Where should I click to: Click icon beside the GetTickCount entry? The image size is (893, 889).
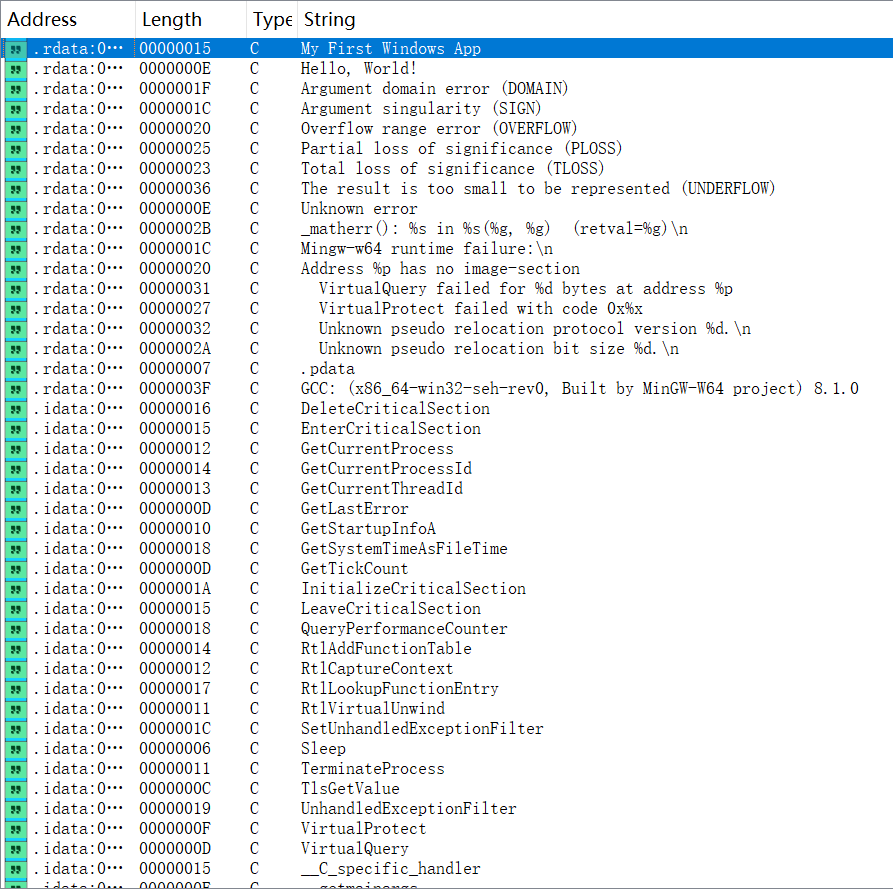tap(16, 569)
